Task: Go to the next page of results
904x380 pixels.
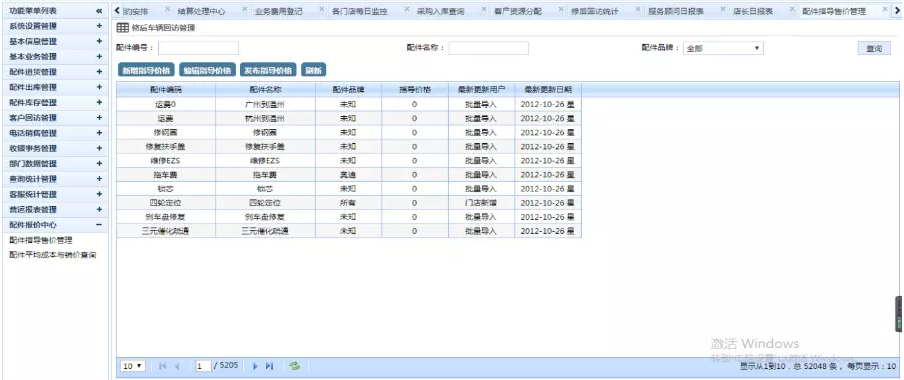Action: click(255, 366)
